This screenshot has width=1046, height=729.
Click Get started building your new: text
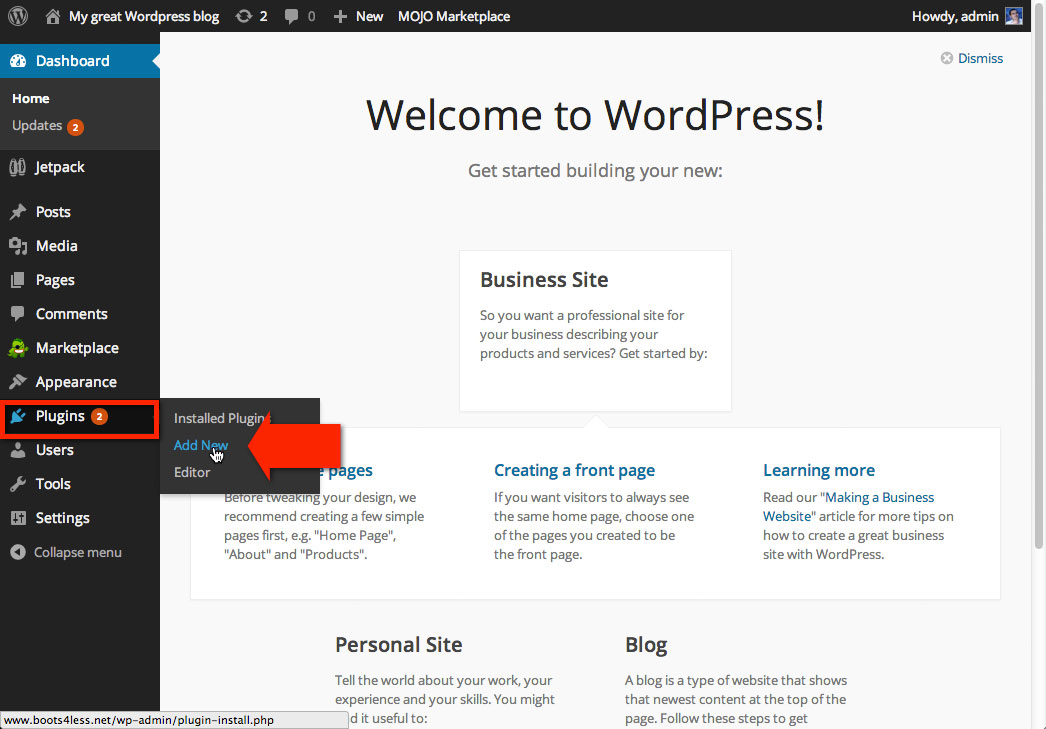coord(595,171)
